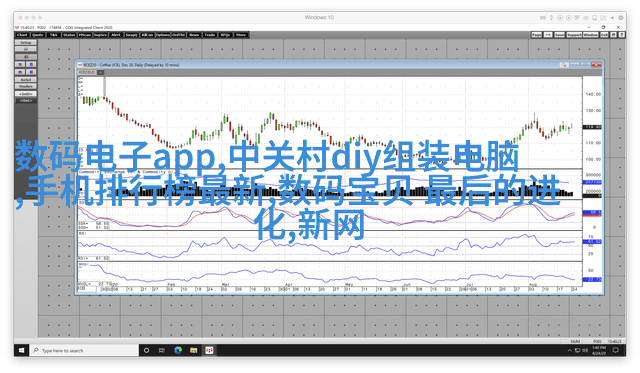Open the News toolbar button
This screenshot has height=373, width=640.
point(194,35)
